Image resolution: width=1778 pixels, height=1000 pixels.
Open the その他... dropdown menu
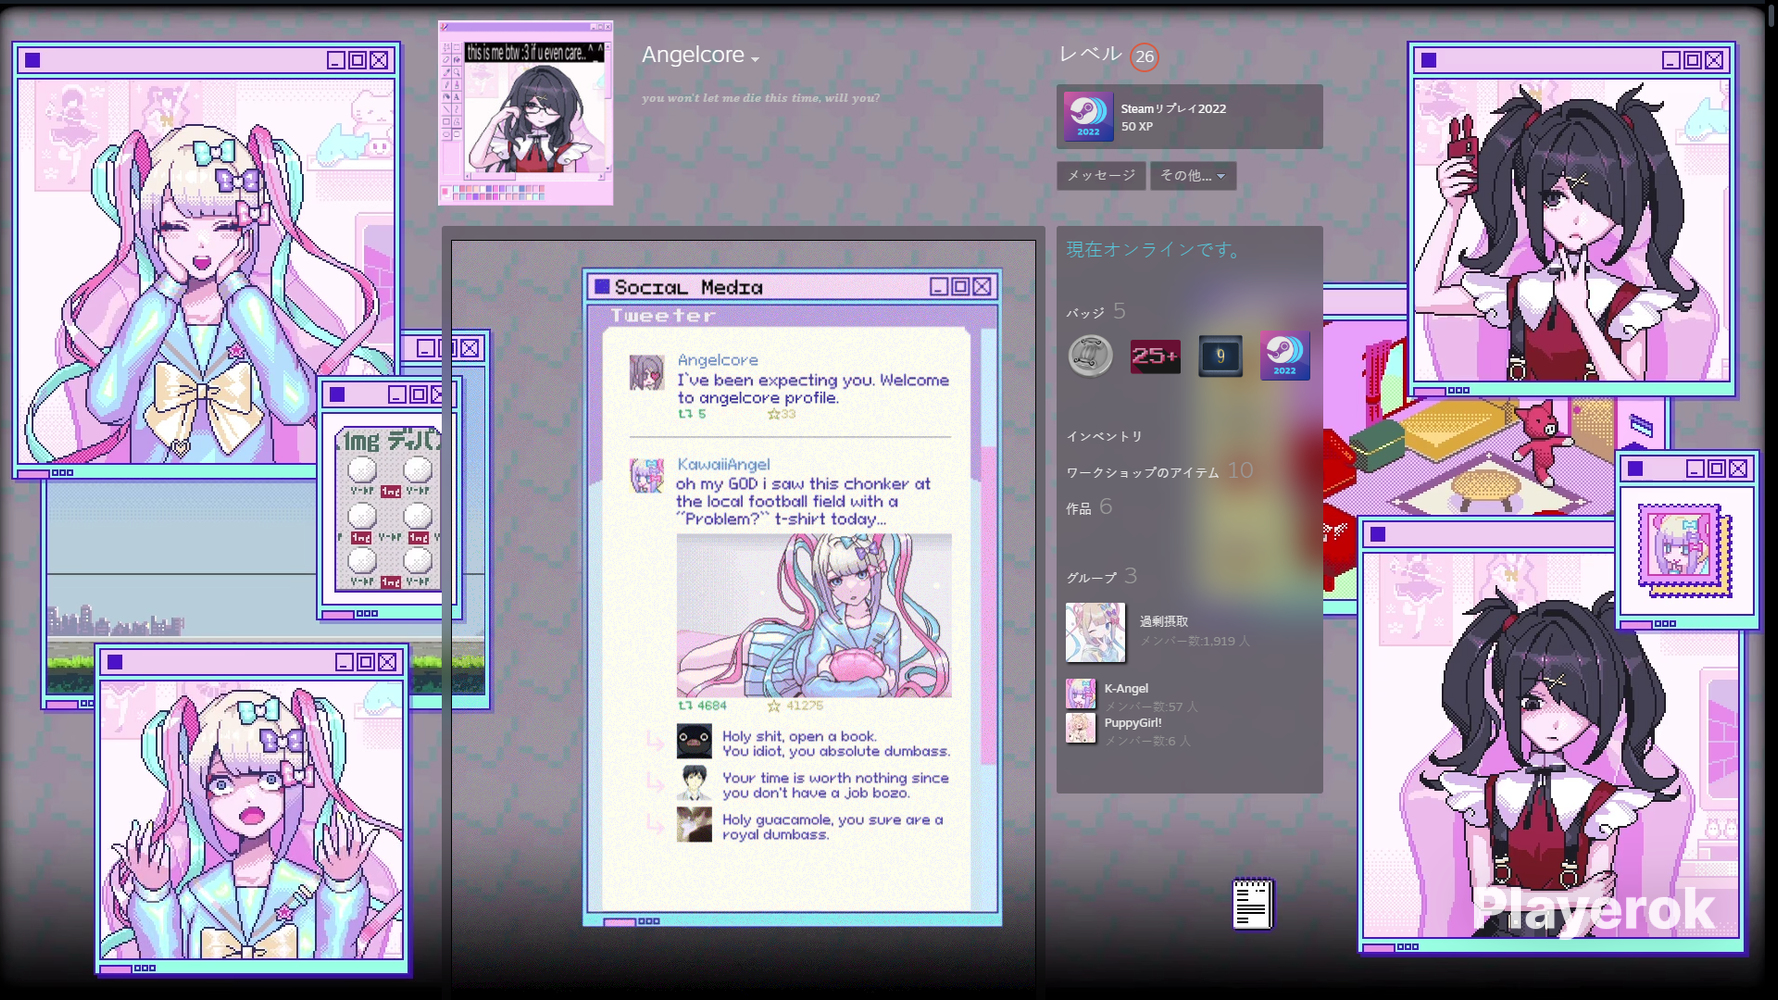(x=1193, y=175)
